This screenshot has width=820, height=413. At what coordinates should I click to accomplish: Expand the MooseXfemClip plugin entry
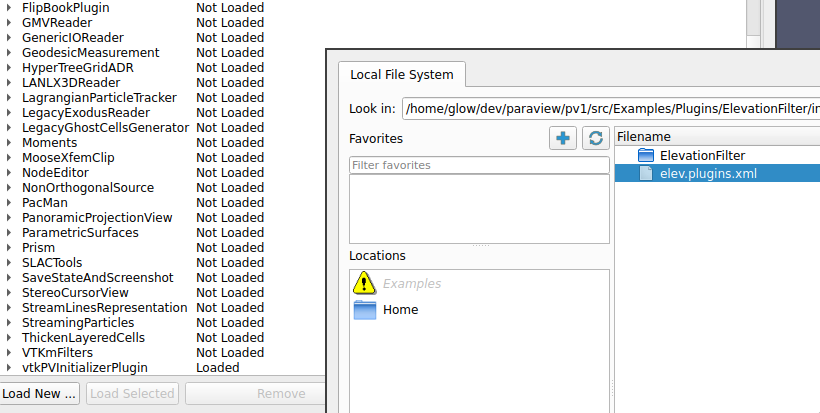tap(8, 158)
